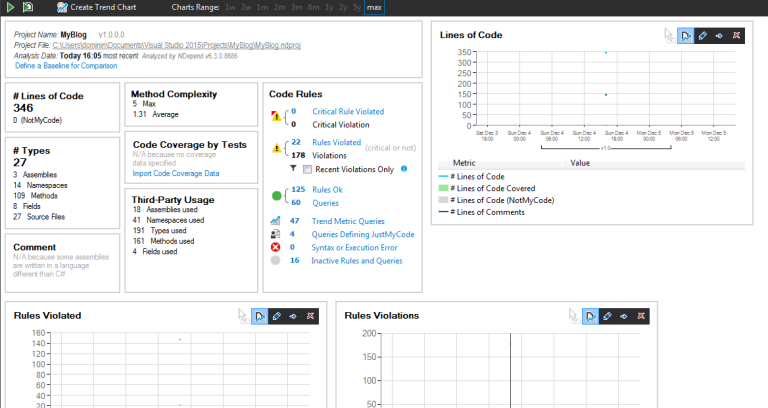Enable the Recent Violations Only checkbox
Viewport: 768px width, 408px height.
(x=307, y=169)
